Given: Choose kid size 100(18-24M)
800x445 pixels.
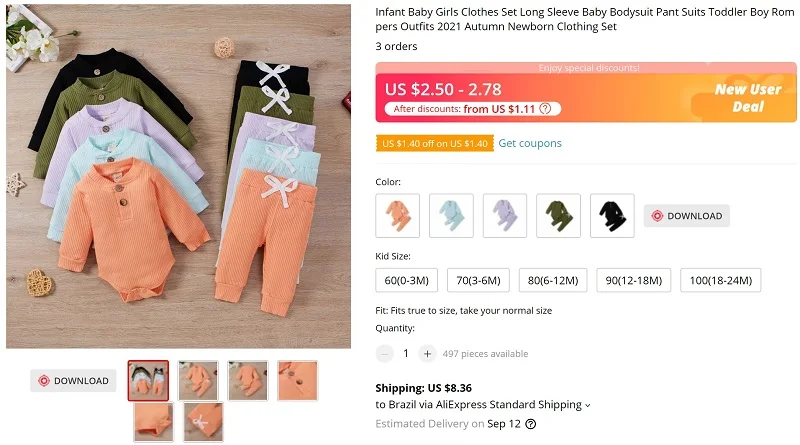Looking at the screenshot, I should (720, 280).
